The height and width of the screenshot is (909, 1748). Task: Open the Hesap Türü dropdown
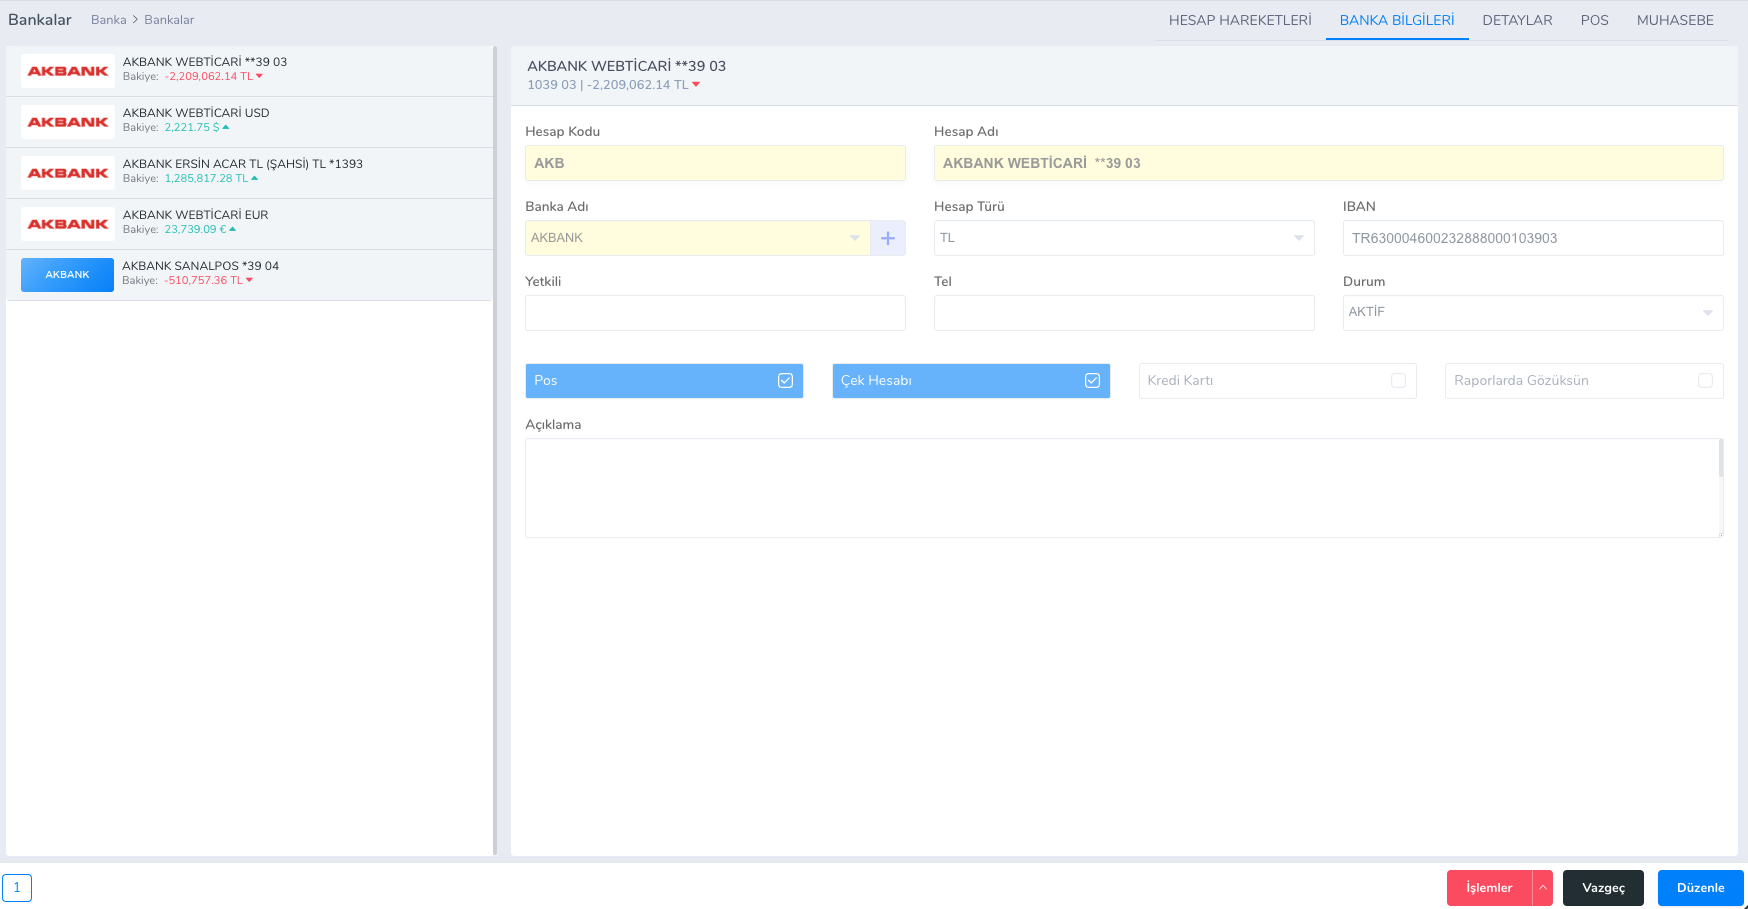click(1123, 238)
